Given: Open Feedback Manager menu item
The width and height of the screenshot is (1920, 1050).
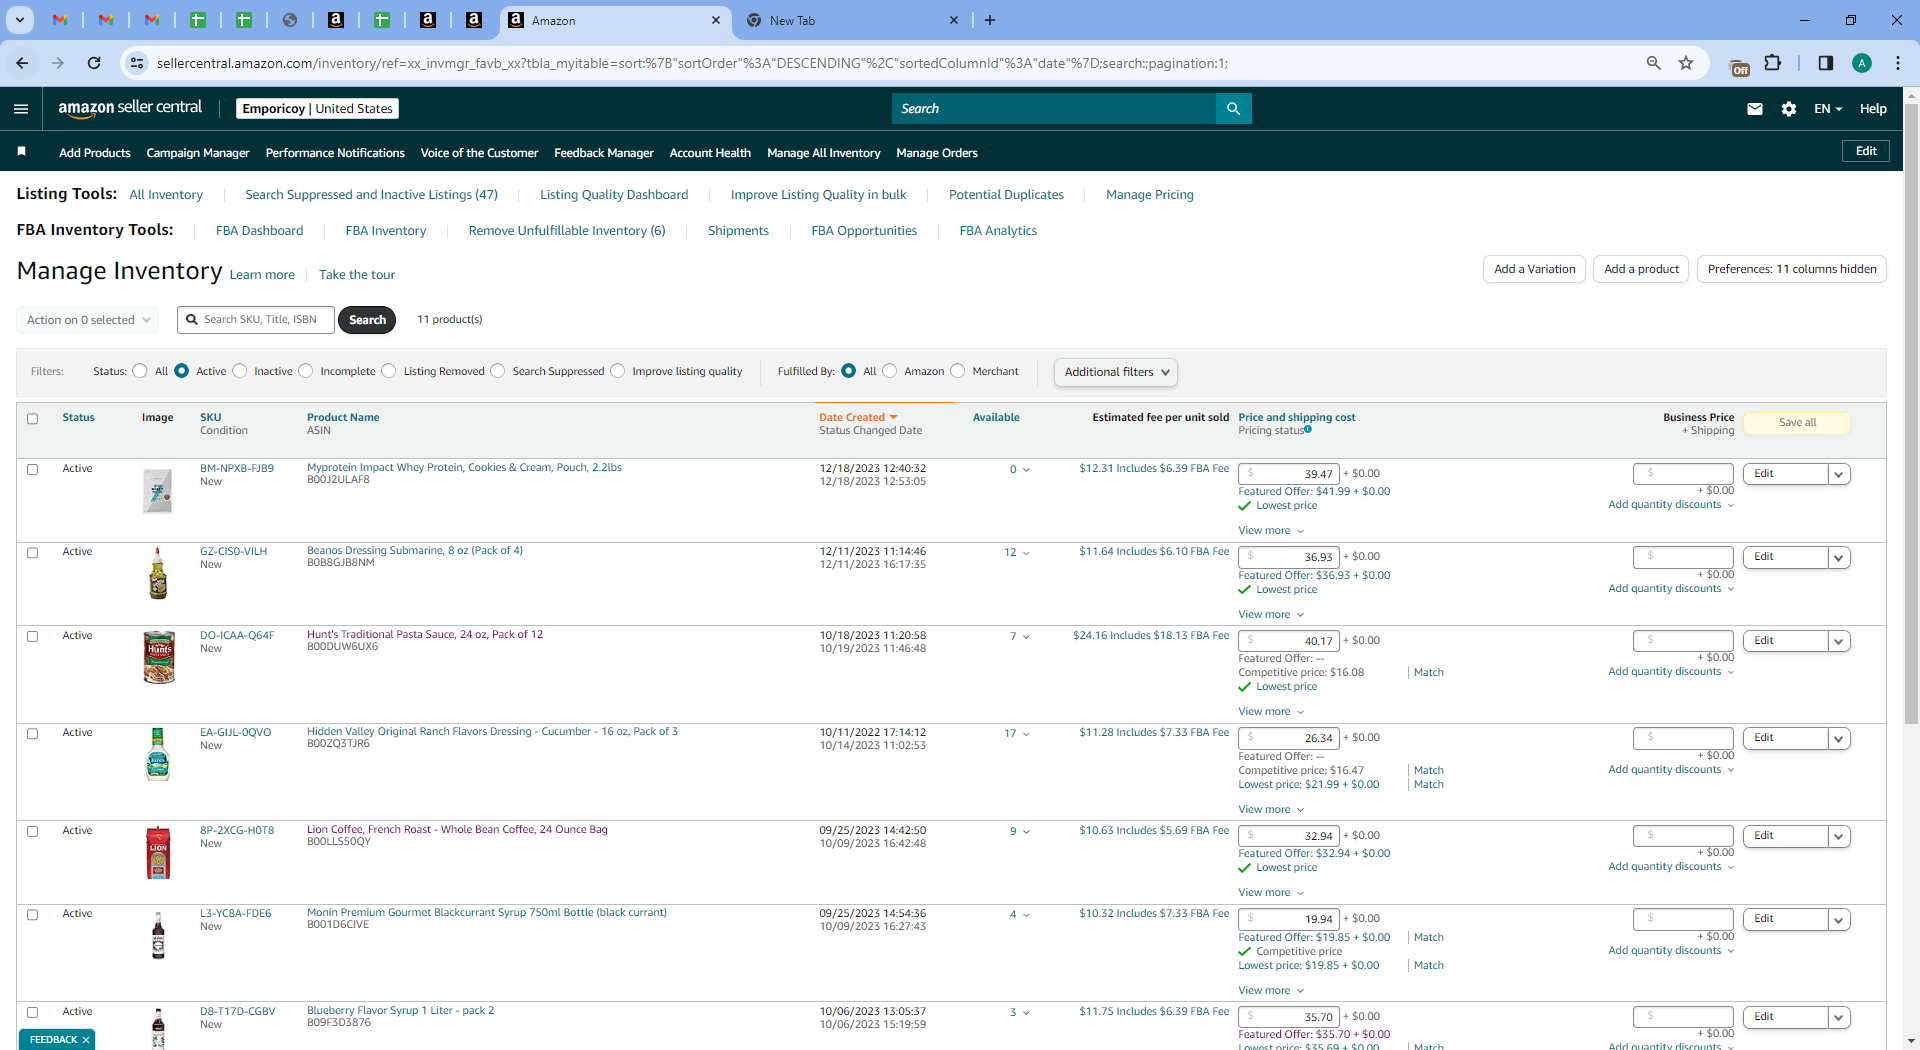Looking at the screenshot, I should tap(604, 153).
